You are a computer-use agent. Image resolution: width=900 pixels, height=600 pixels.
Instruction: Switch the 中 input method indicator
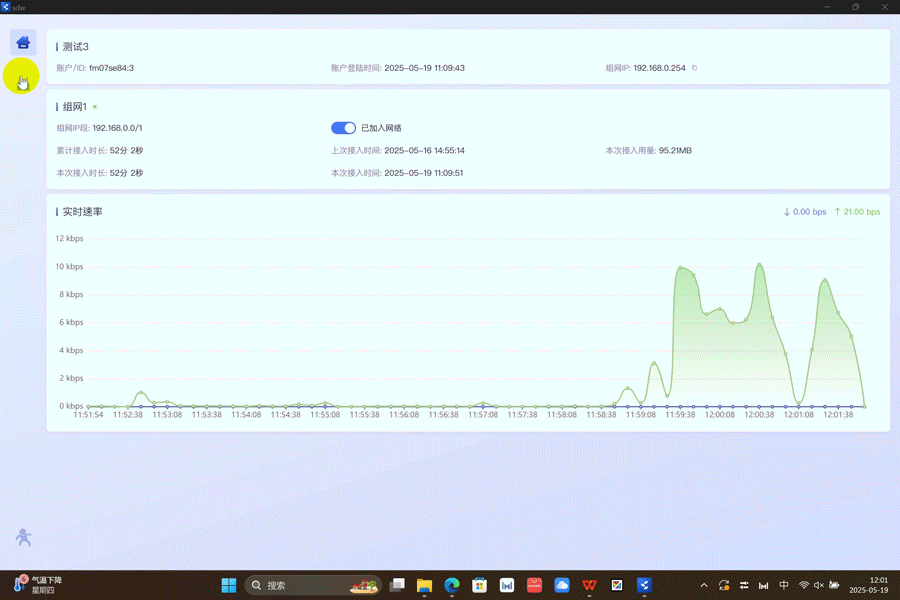pyautogui.click(x=784, y=585)
